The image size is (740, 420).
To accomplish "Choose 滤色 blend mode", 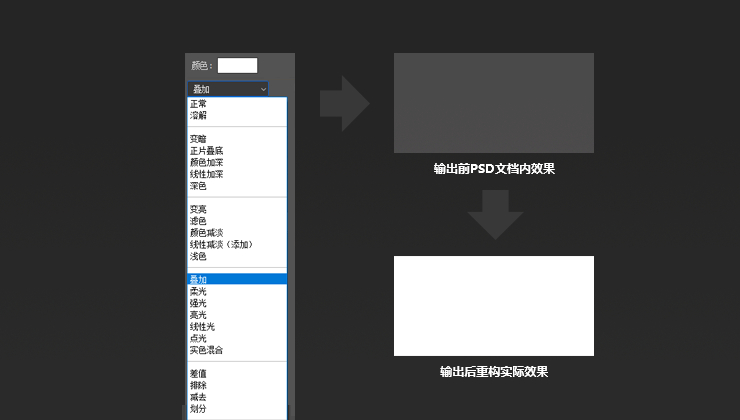I will tap(199, 221).
